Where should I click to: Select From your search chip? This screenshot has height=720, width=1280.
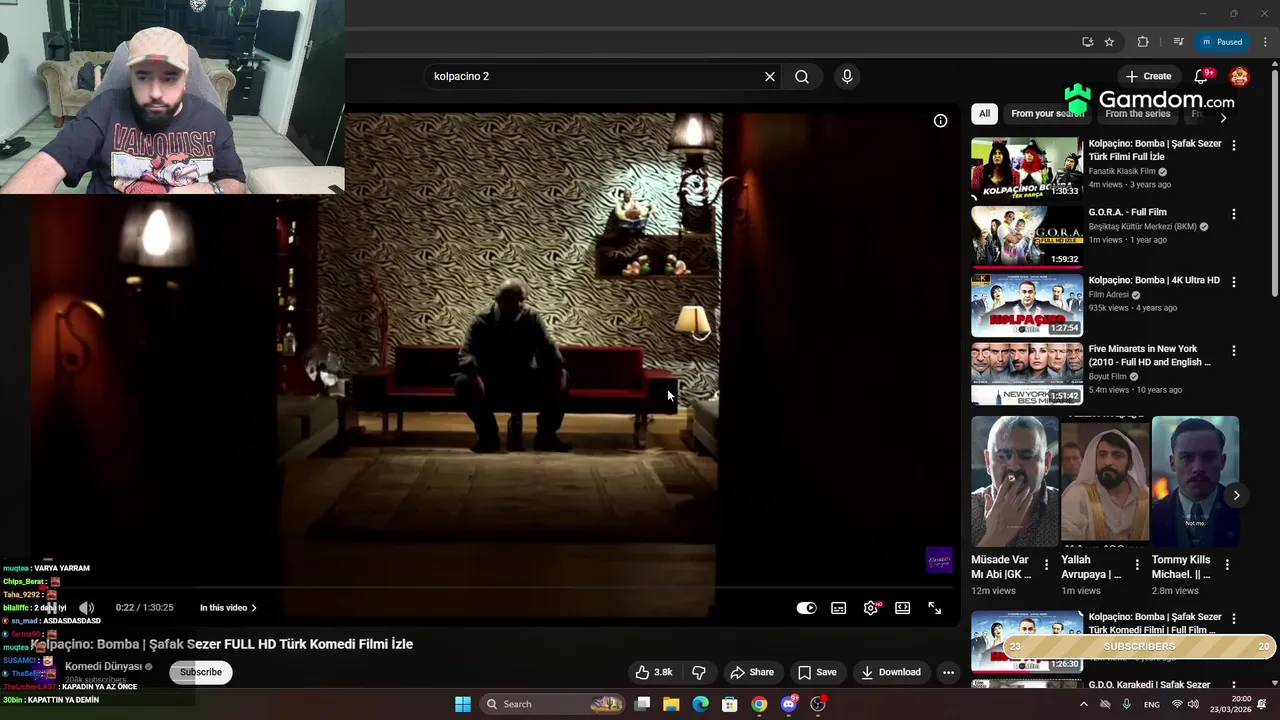tap(1047, 114)
